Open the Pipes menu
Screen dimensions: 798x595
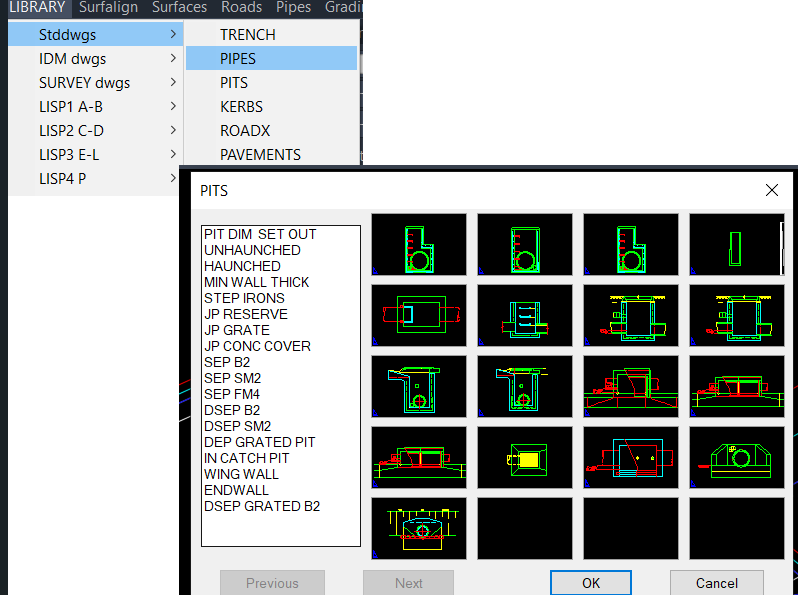[x=293, y=7]
